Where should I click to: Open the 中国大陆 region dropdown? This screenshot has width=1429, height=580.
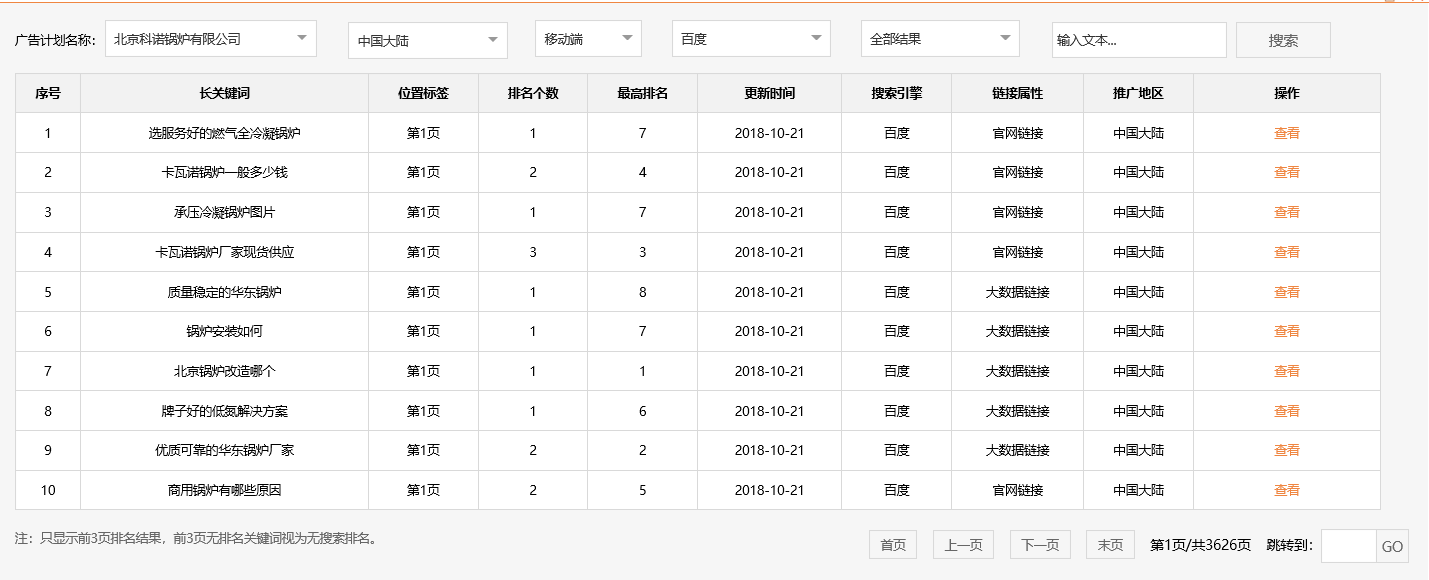(426, 38)
